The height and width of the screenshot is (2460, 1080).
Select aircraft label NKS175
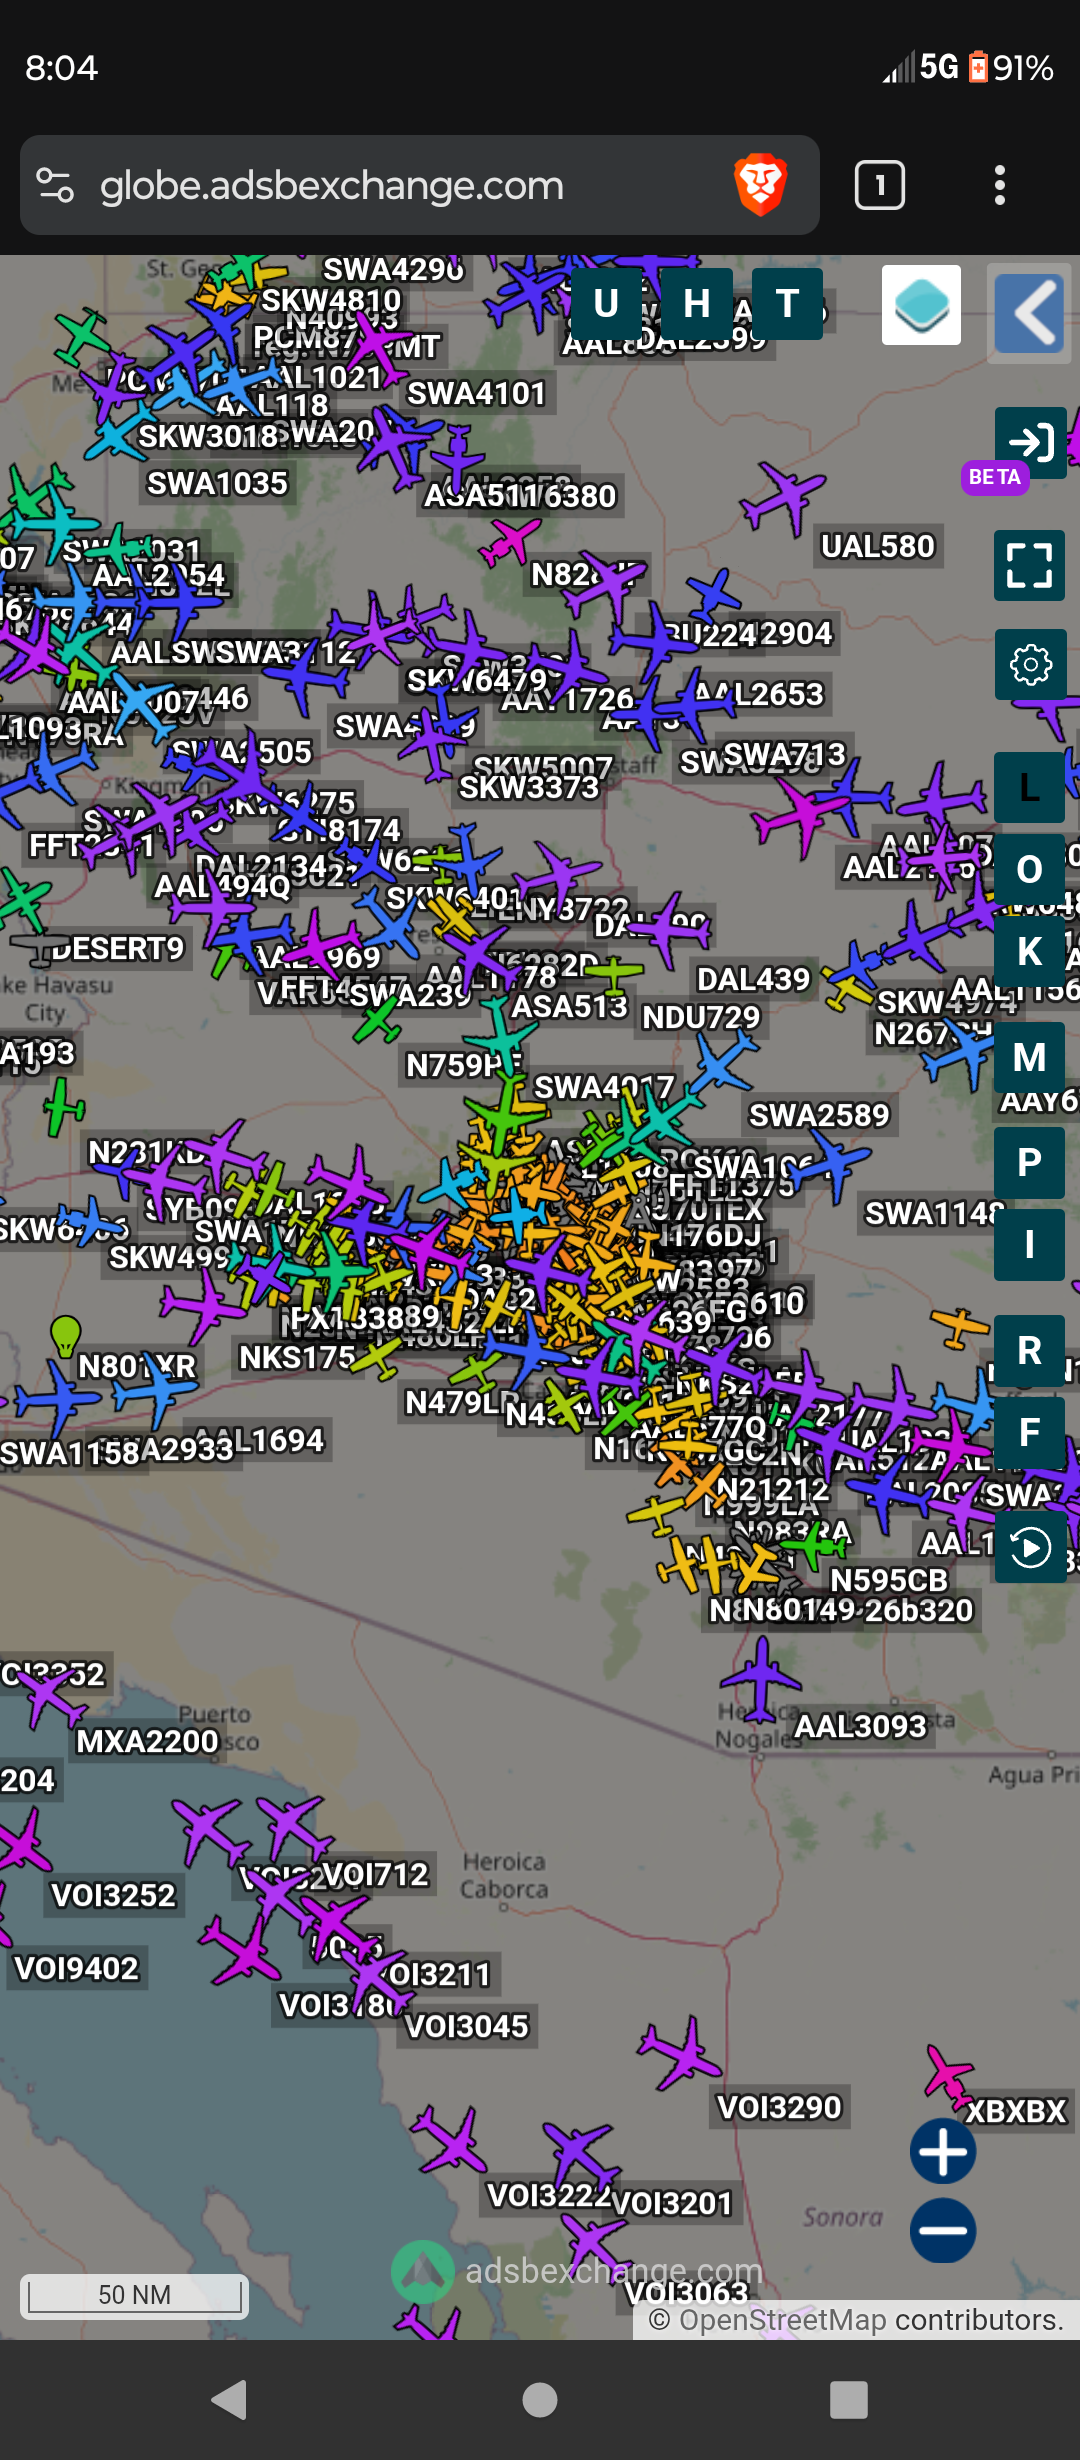[x=297, y=1357]
